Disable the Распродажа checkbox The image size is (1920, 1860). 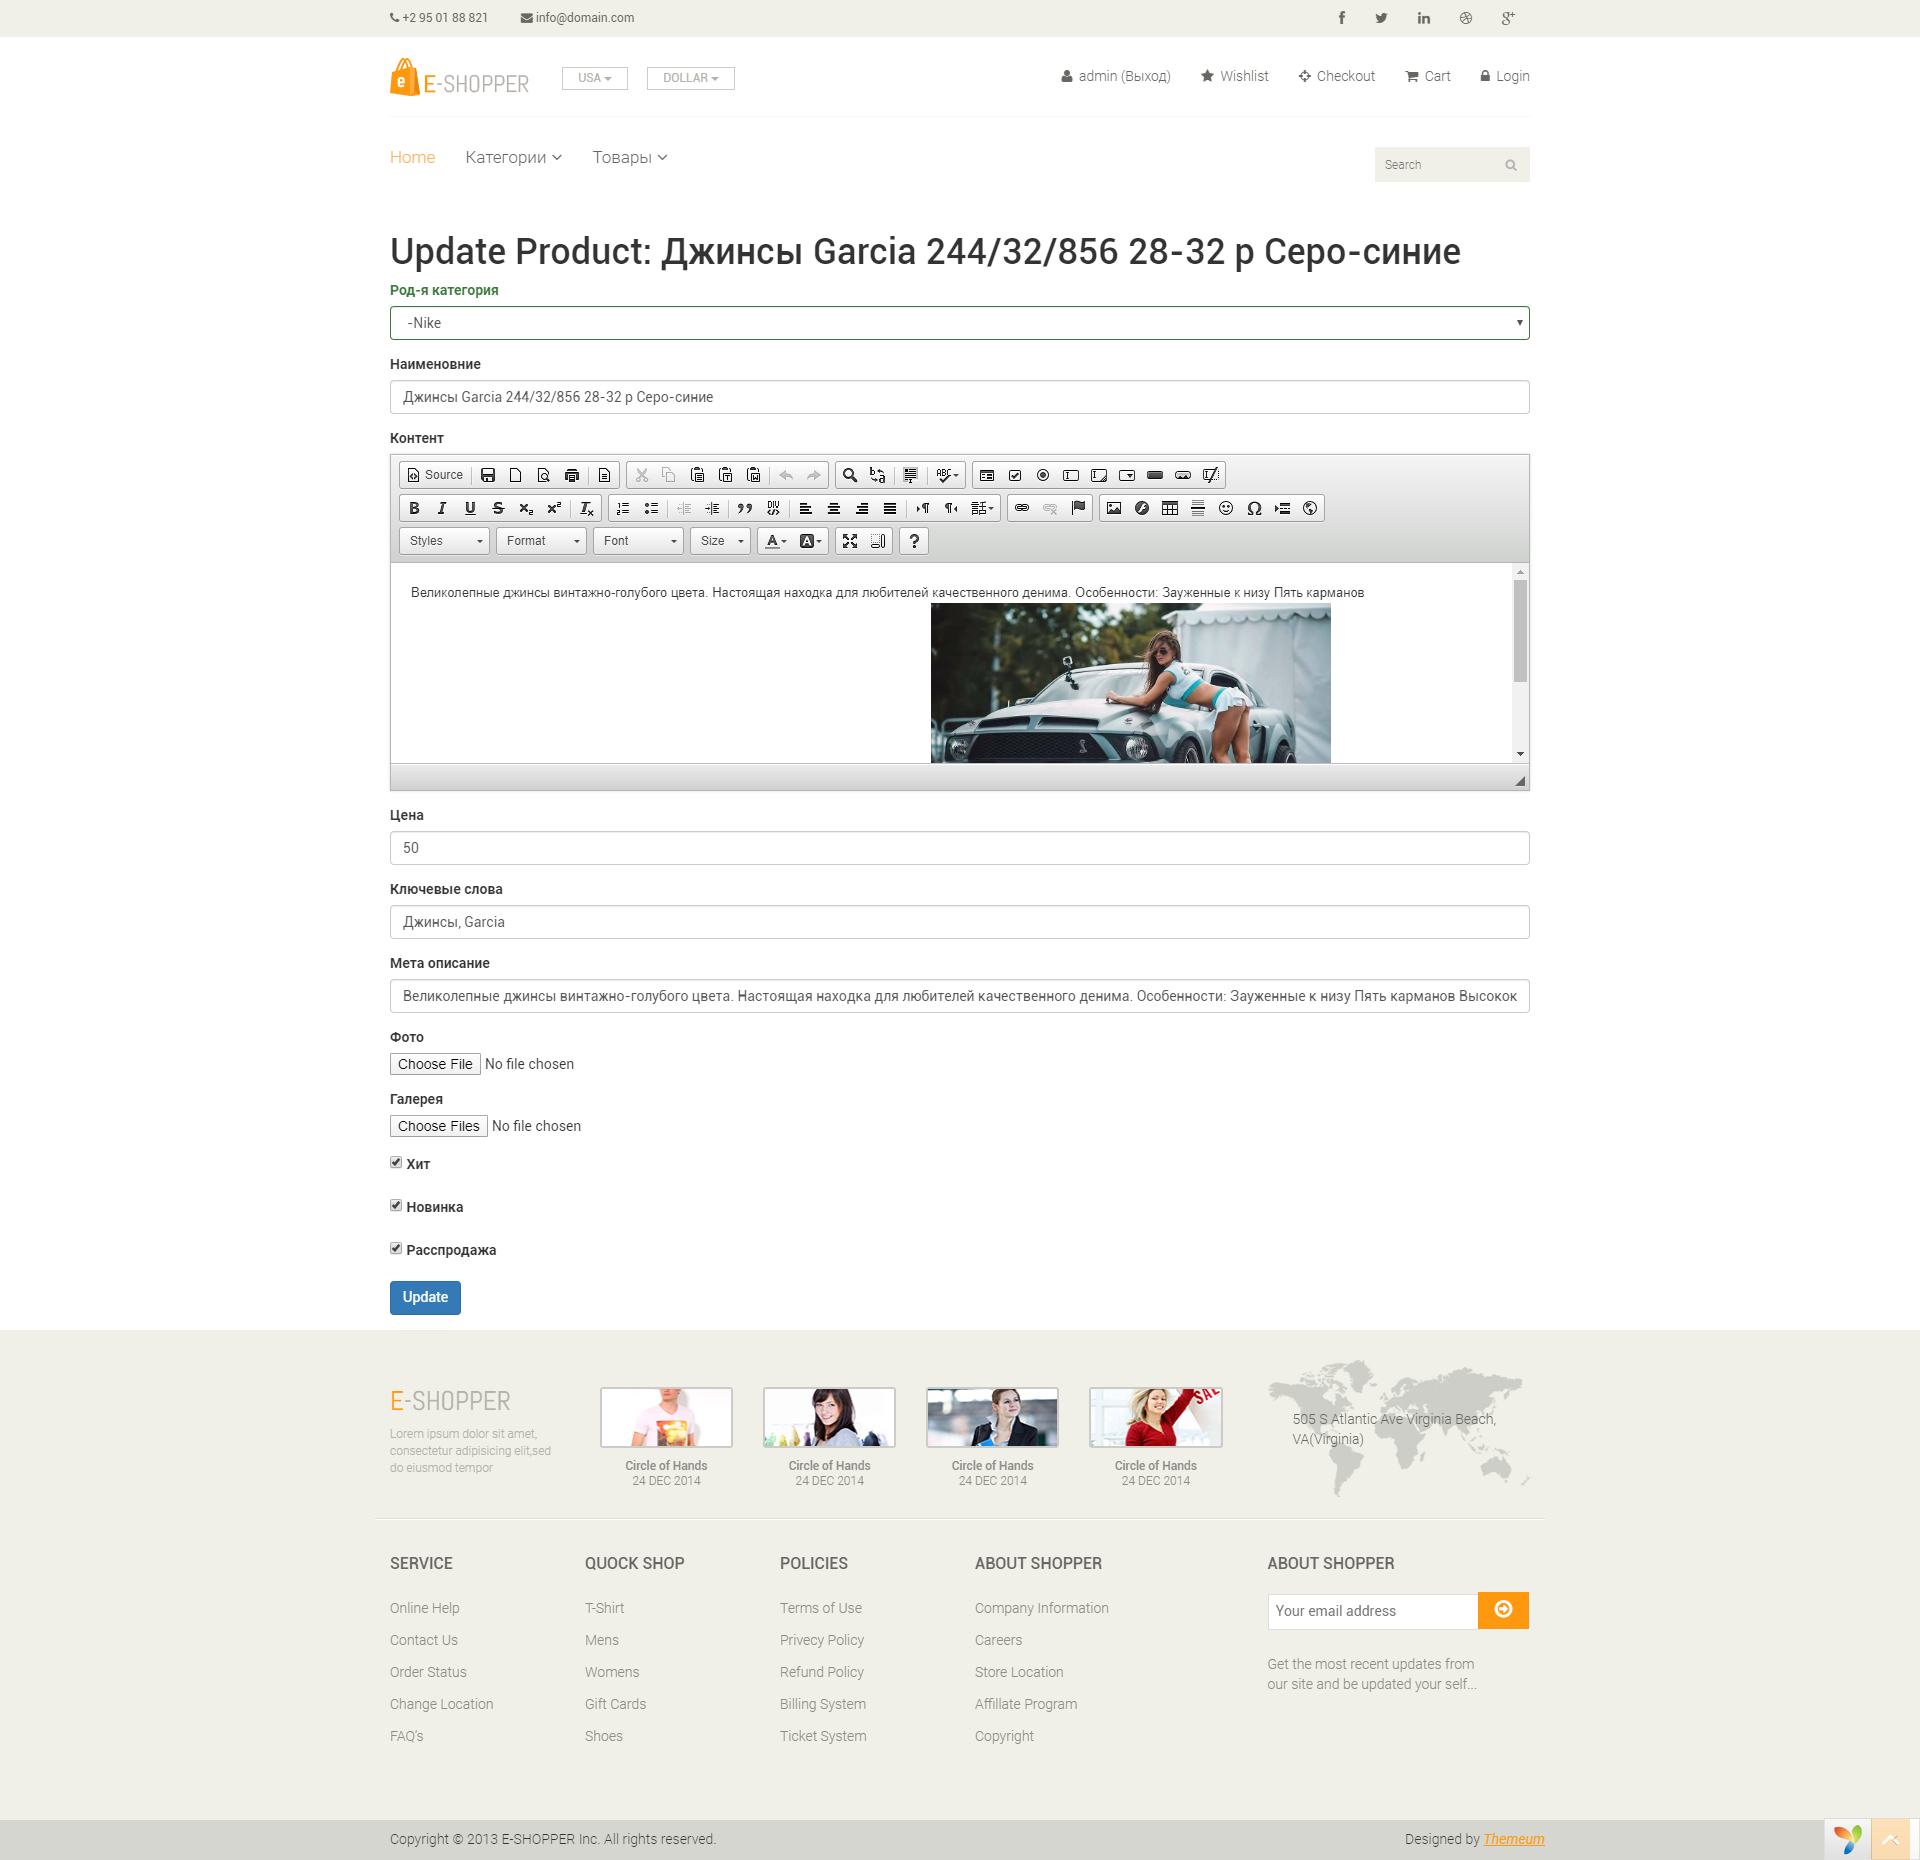coord(396,1249)
